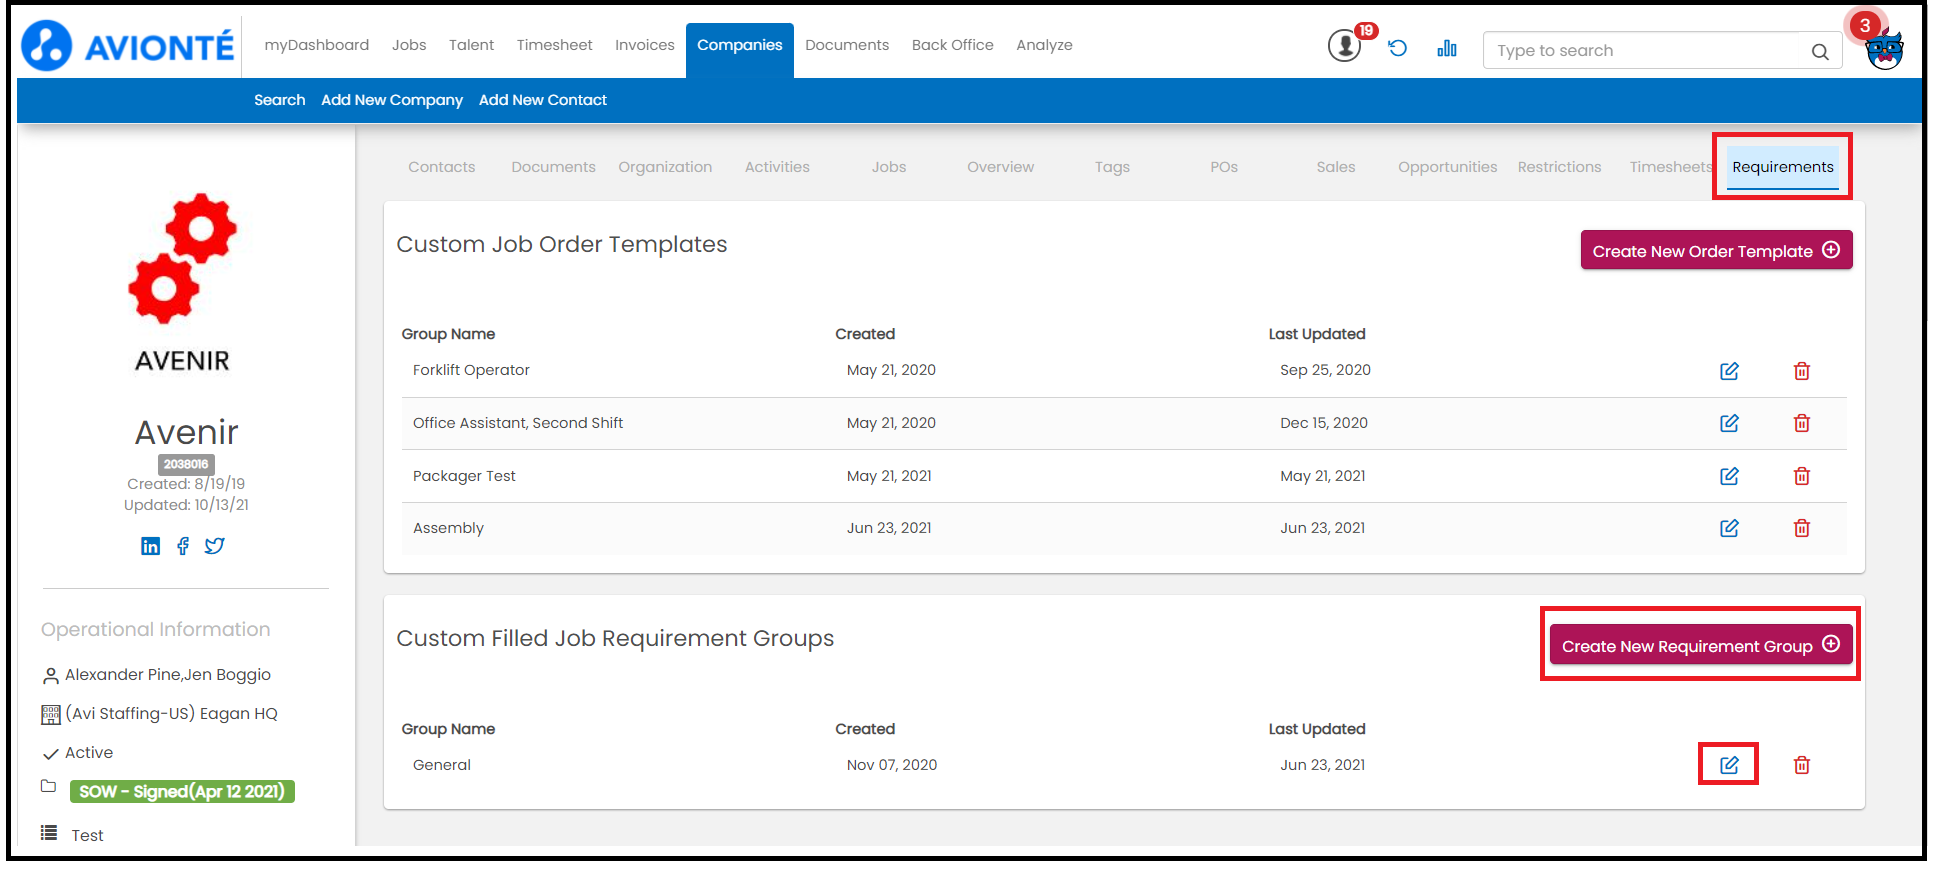This screenshot has height=875, width=1937.
Task: Click the Search link in blue bar
Action: click(280, 100)
